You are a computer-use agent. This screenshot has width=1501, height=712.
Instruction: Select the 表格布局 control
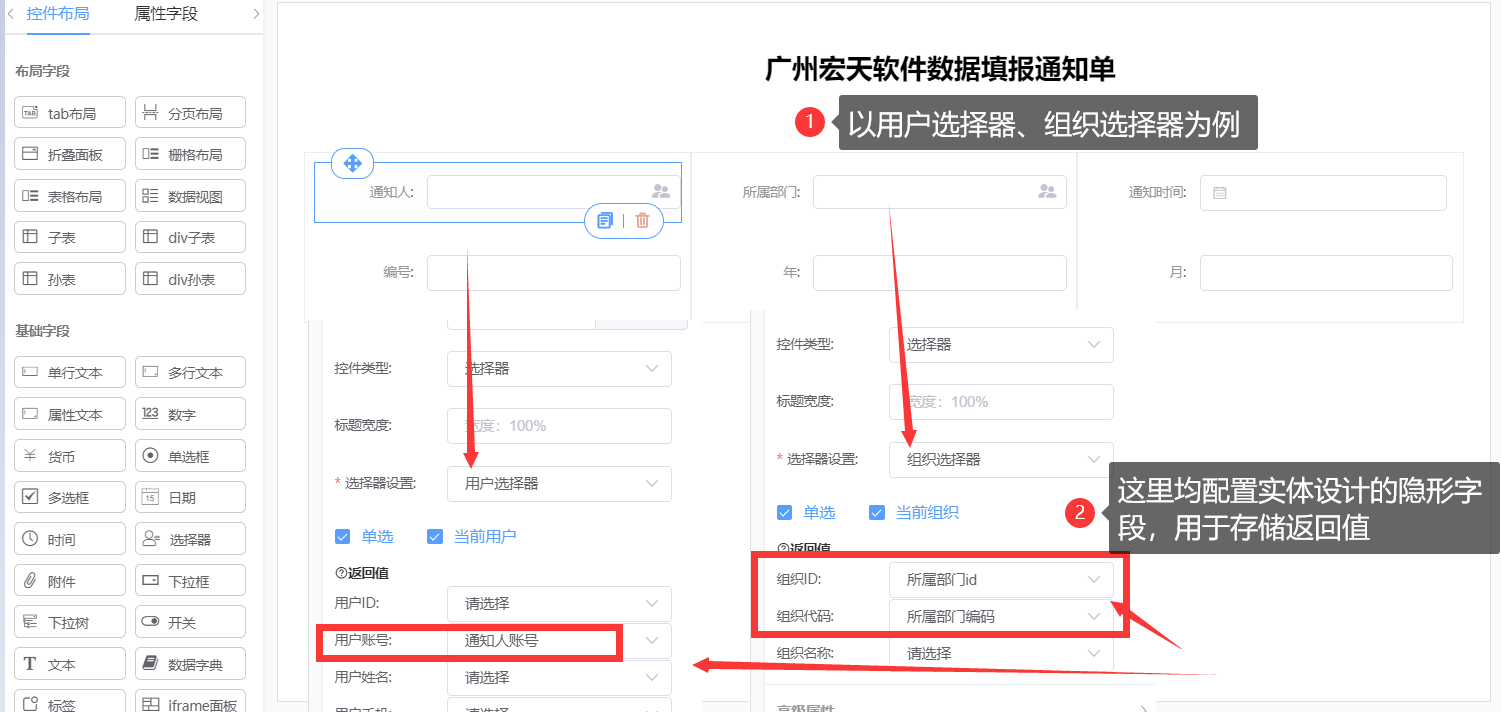(x=70, y=196)
